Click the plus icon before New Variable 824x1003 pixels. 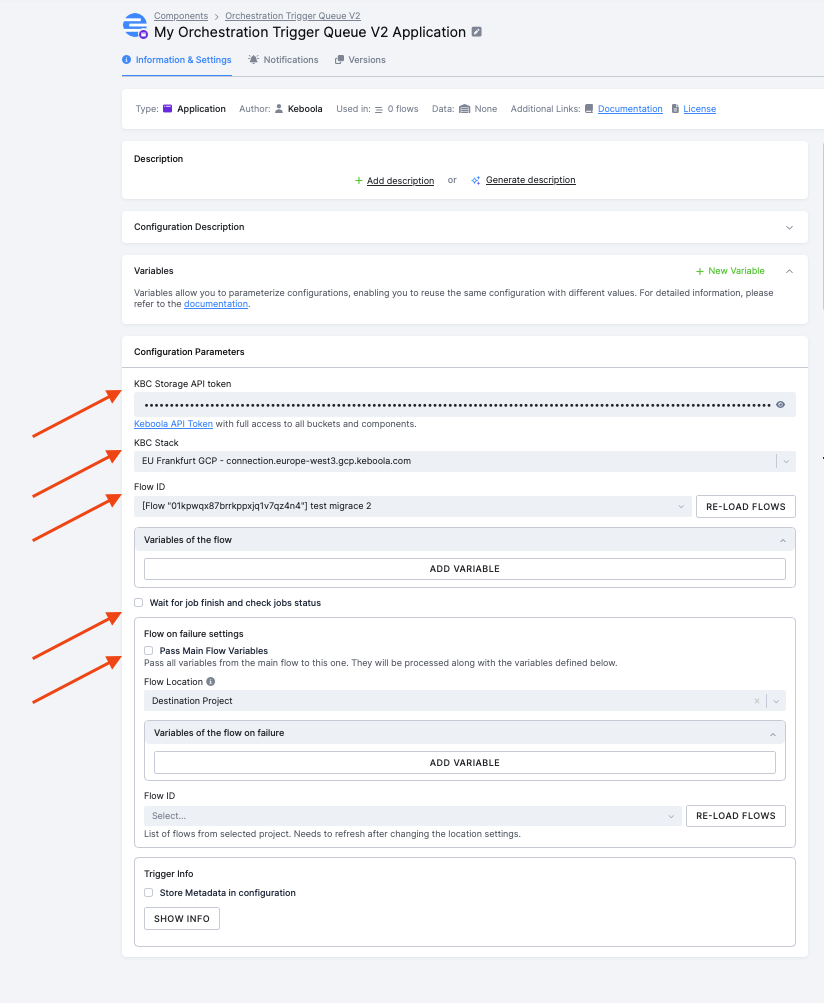700,271
